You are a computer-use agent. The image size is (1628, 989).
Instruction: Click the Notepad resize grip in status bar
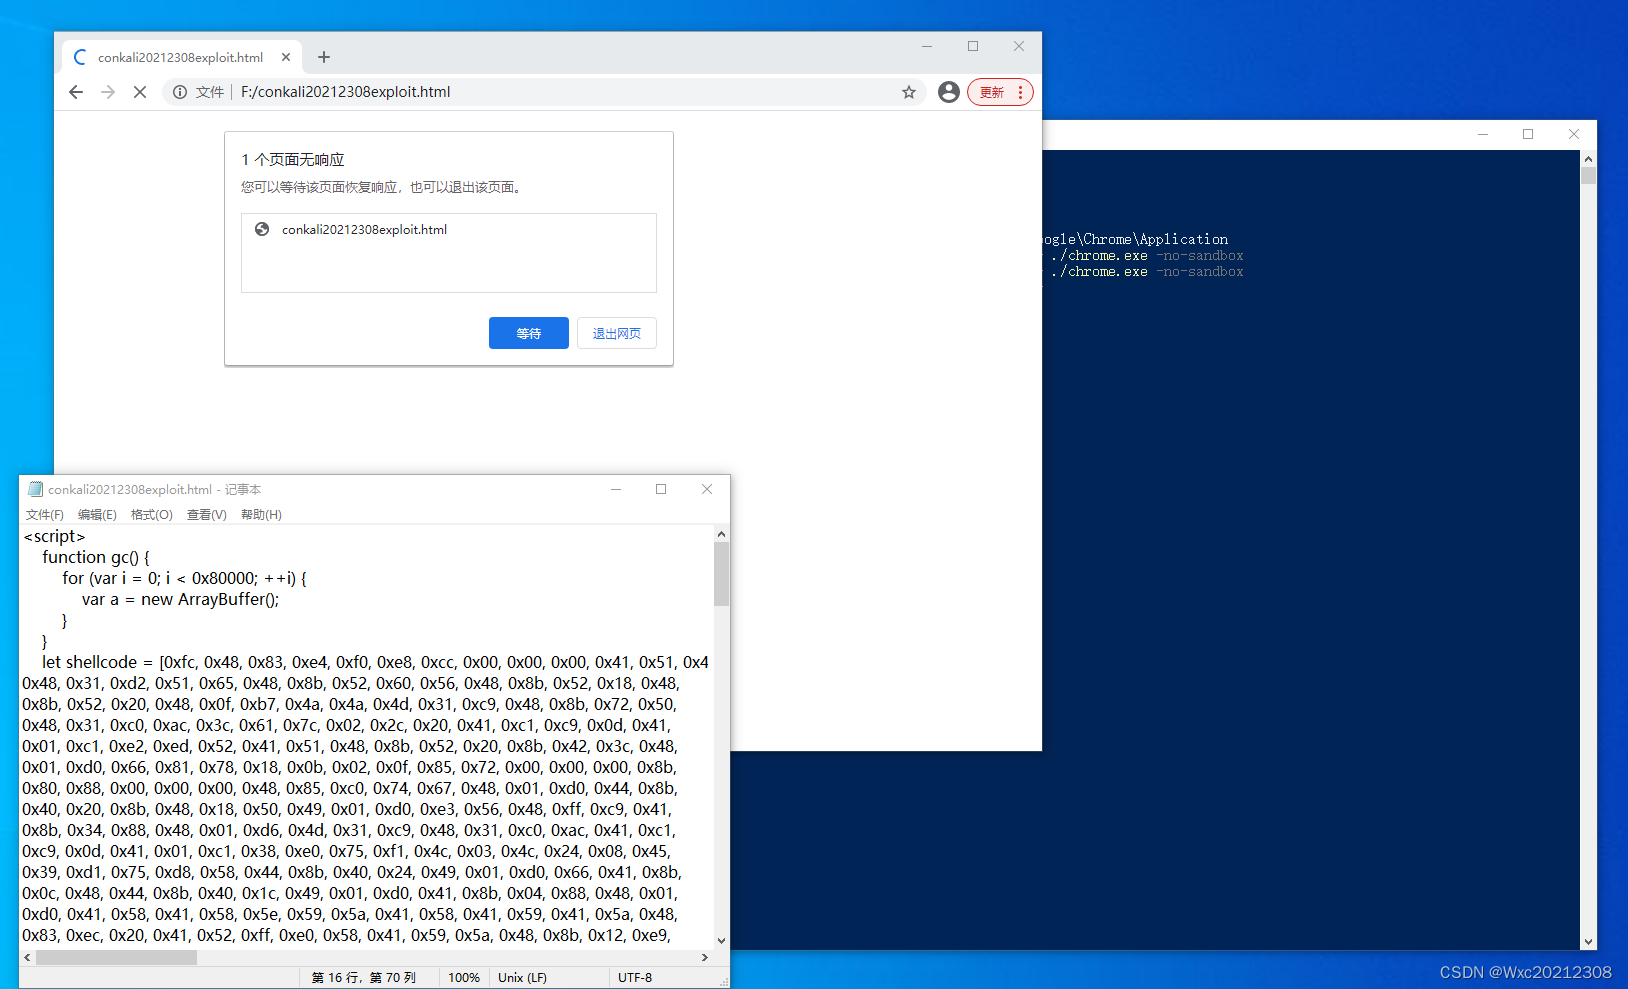tap(723, 981)
